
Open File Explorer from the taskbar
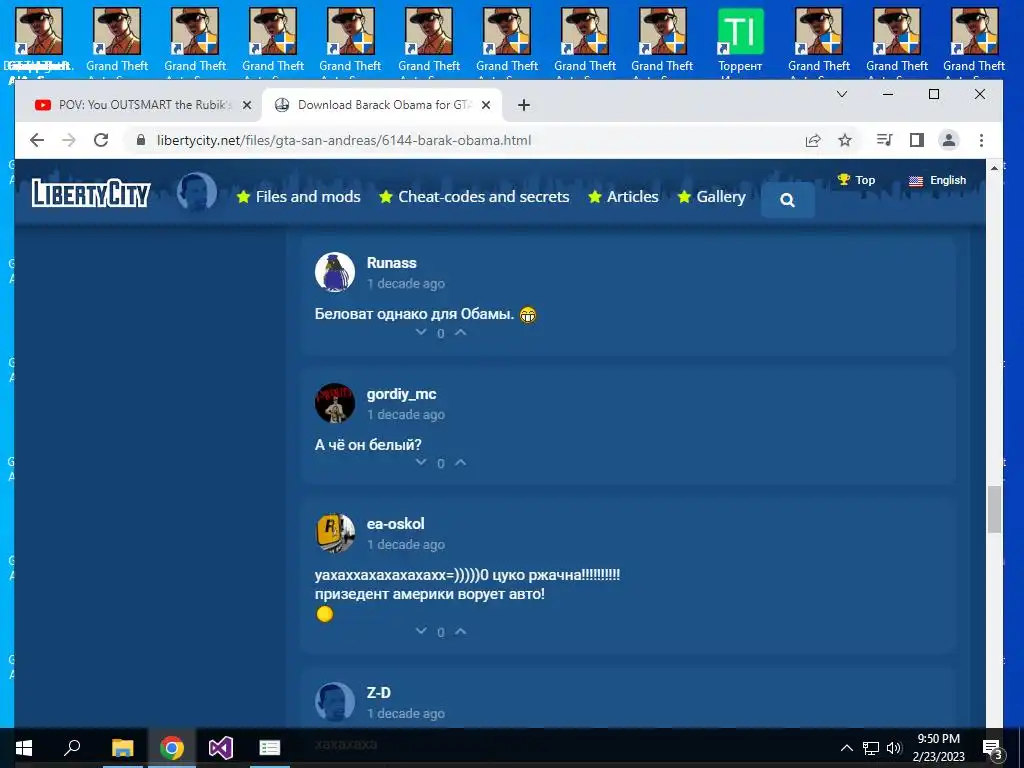coord(122,748)
